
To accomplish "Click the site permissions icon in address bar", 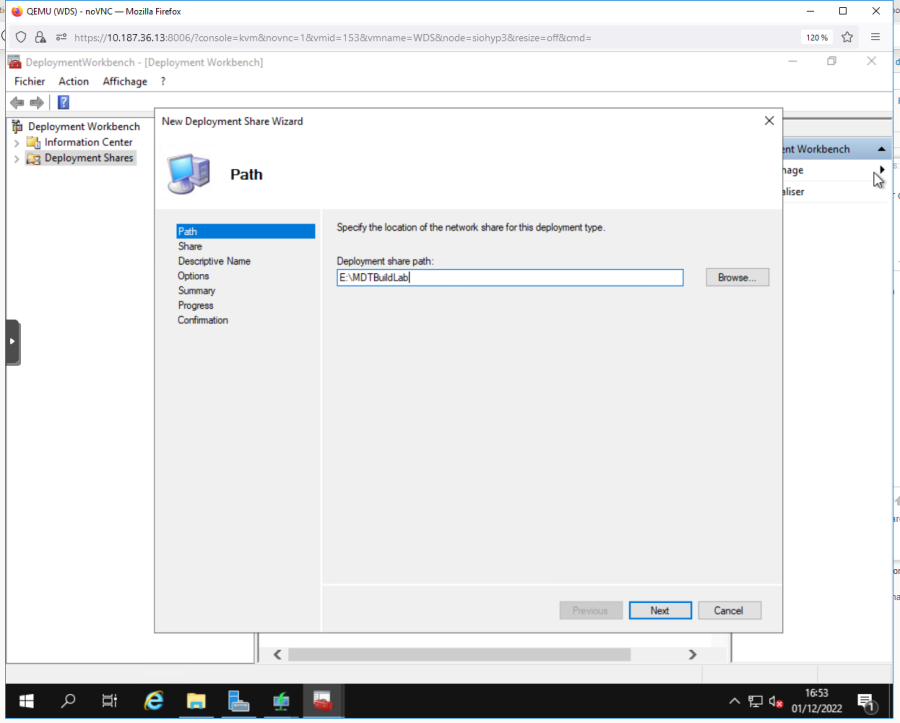I will 61,37.
